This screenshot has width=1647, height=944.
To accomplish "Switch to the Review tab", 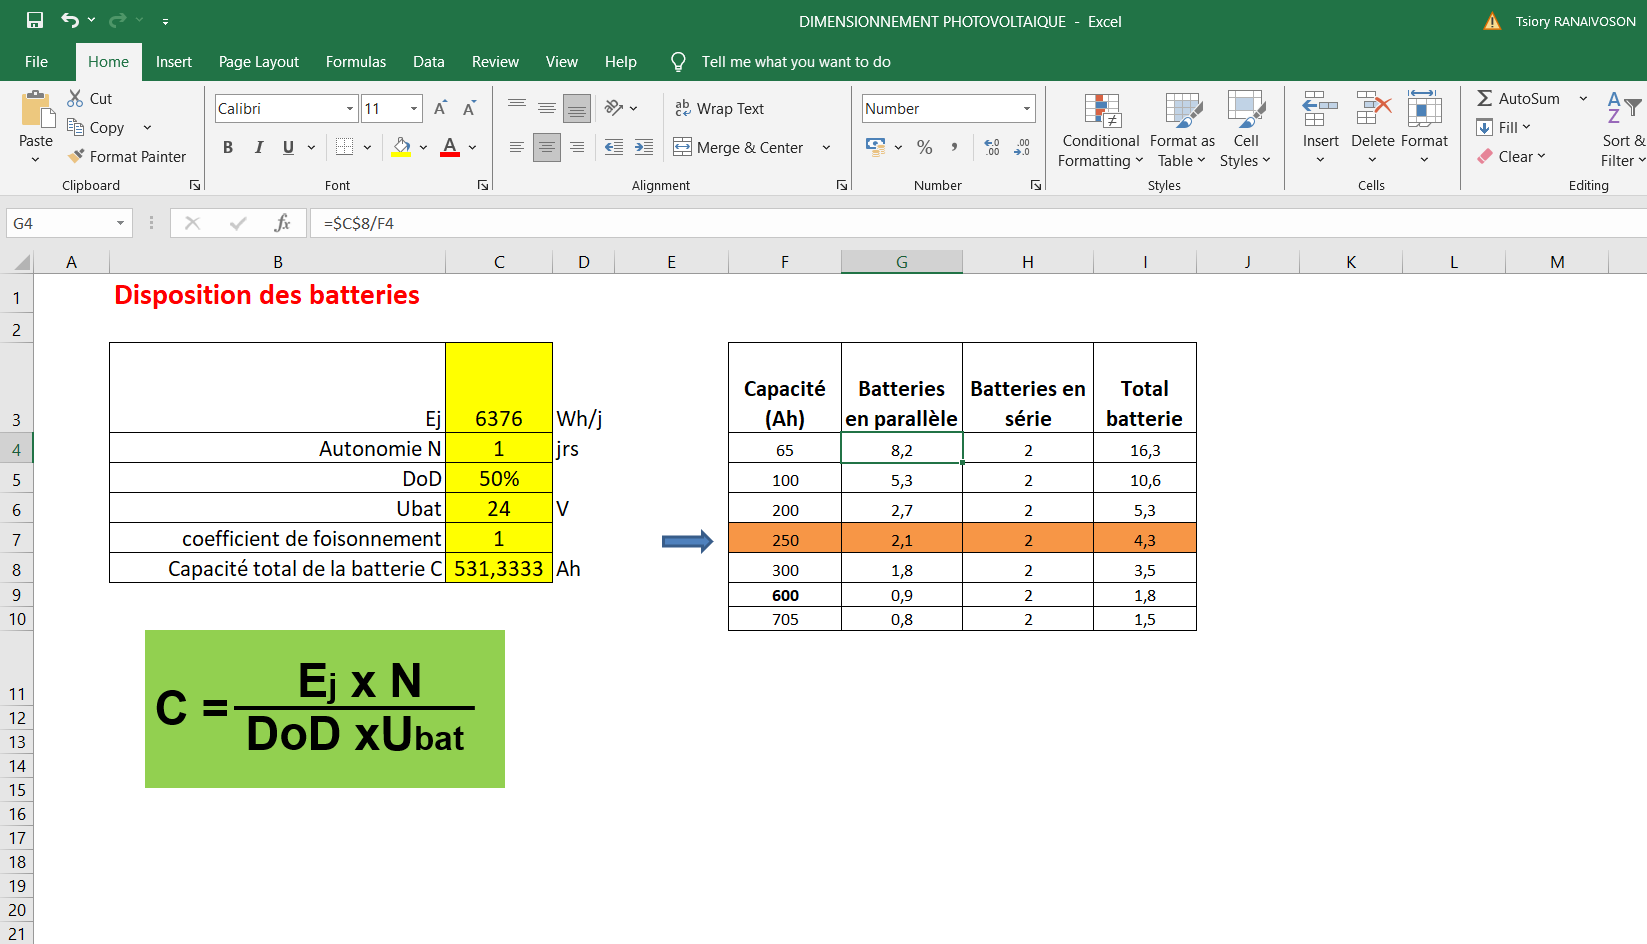I will tap(495, 62).
